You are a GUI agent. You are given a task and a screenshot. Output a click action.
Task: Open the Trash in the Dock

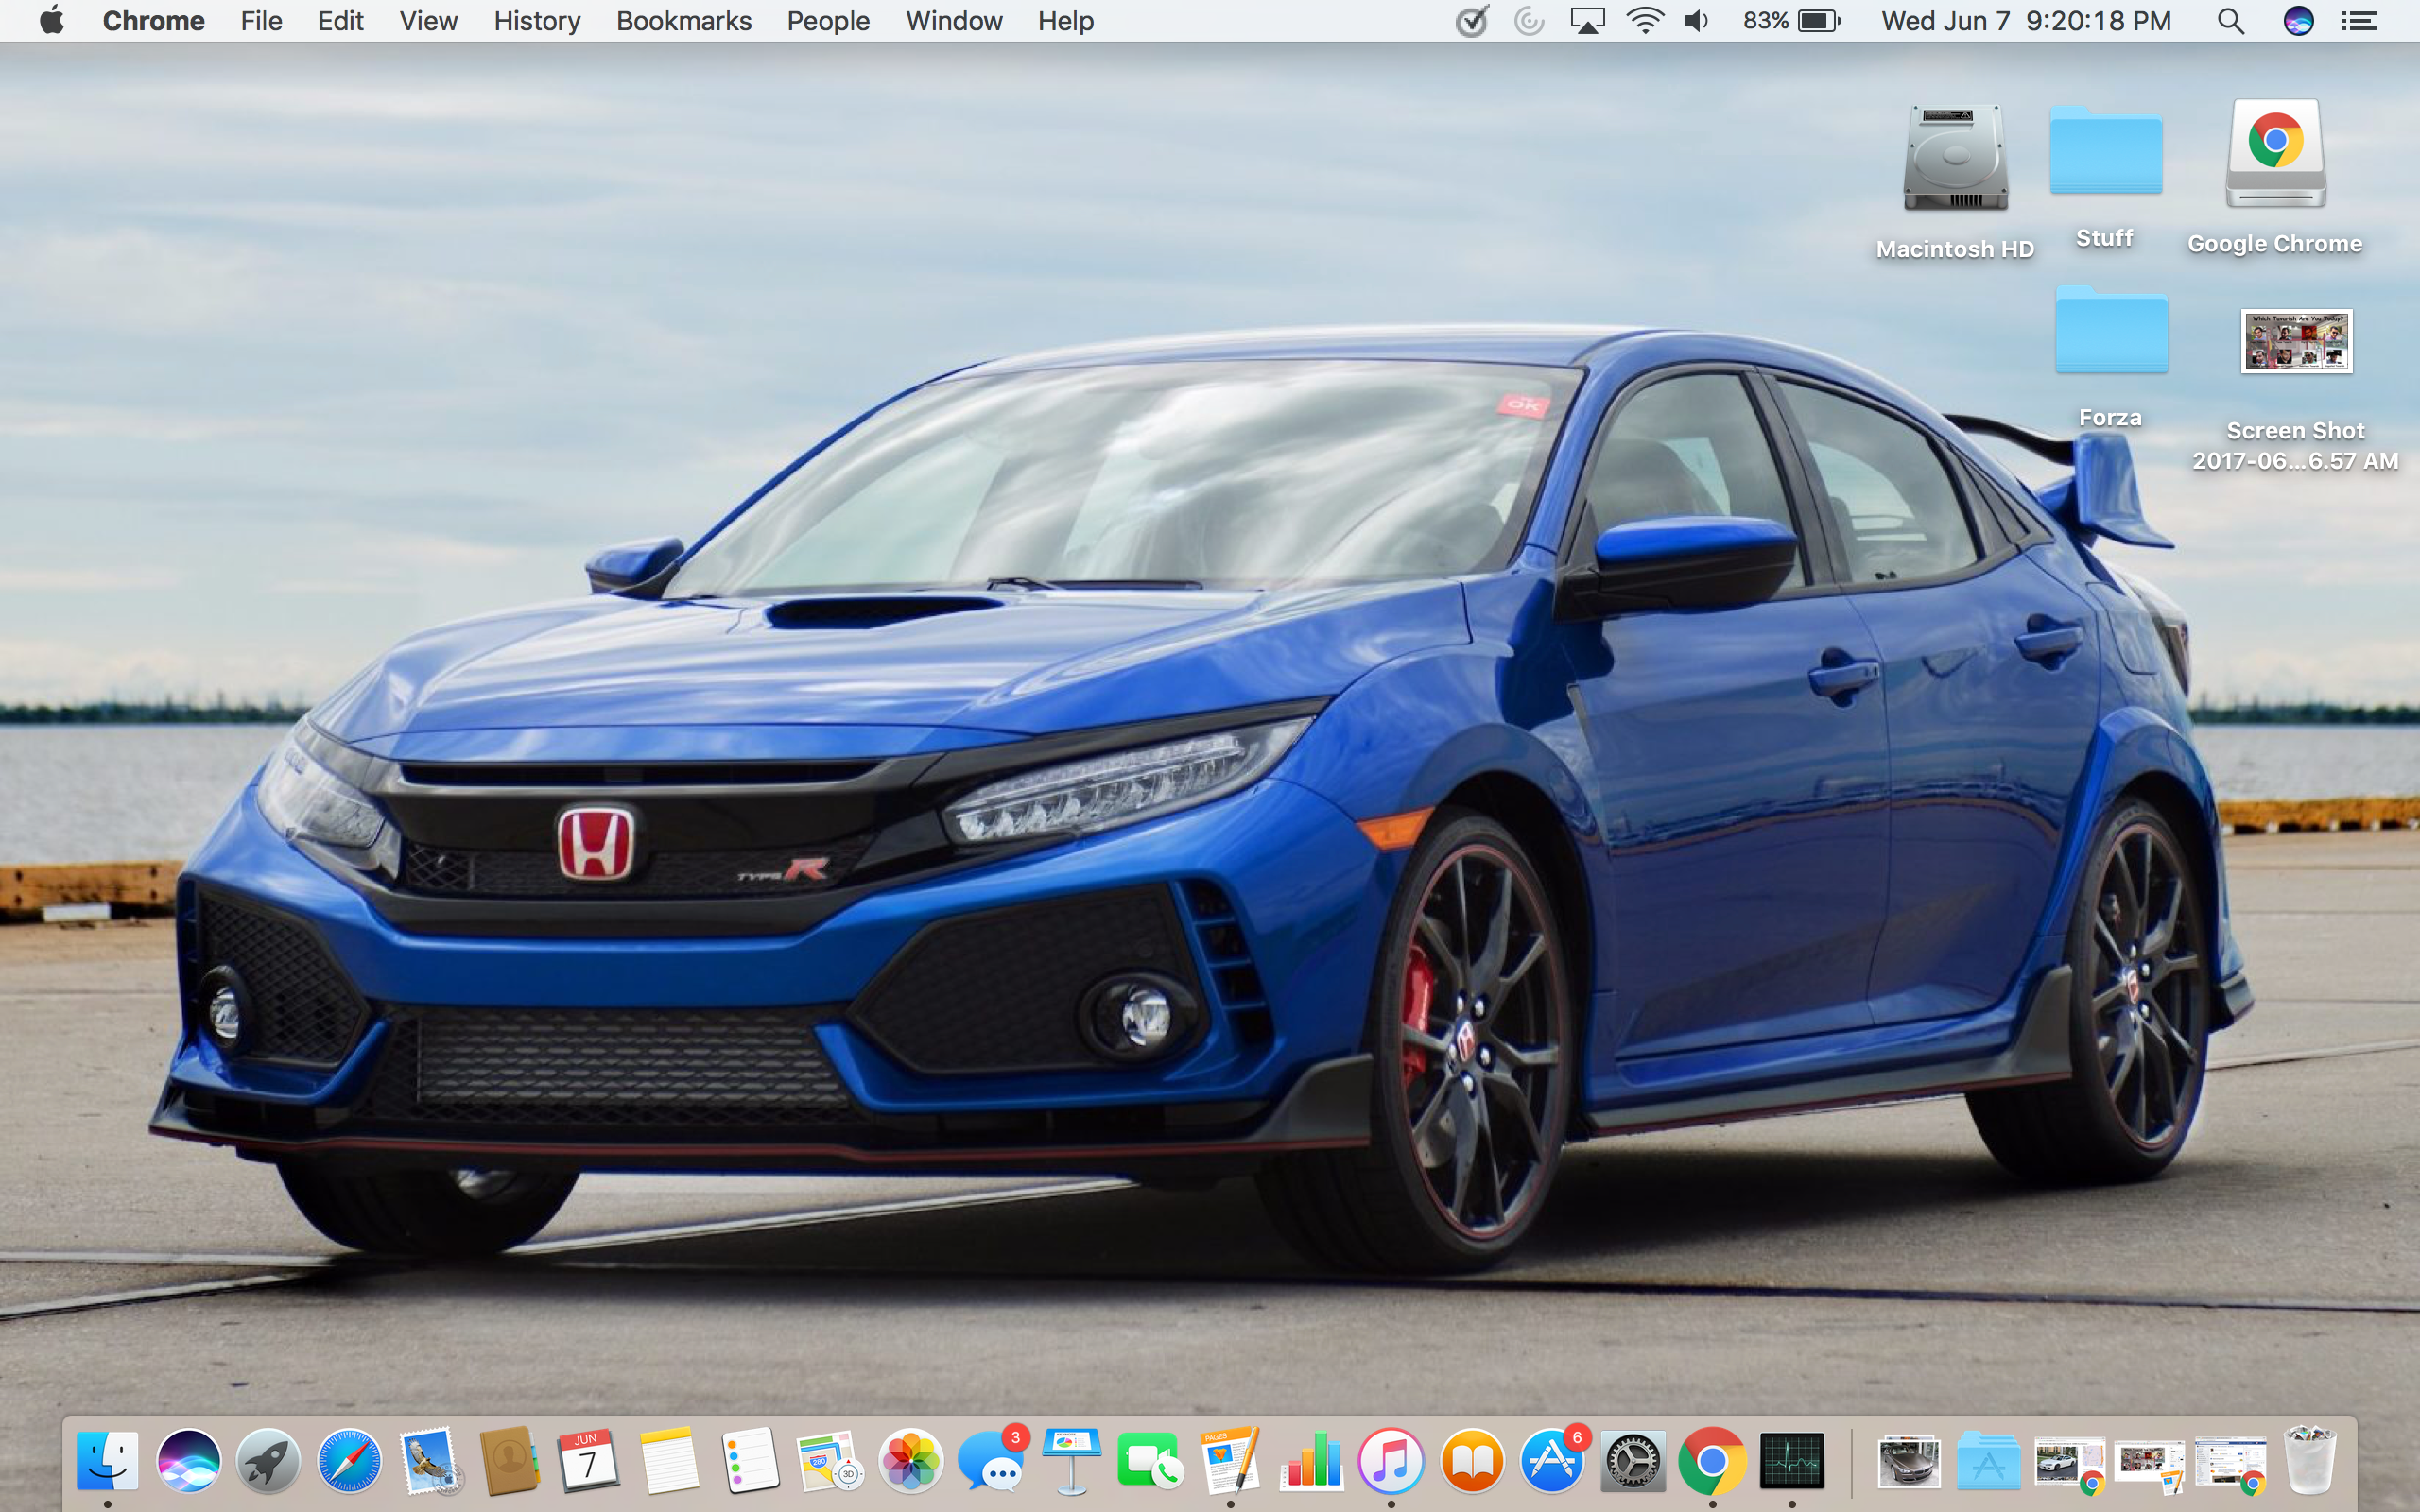[2309, 1461]
